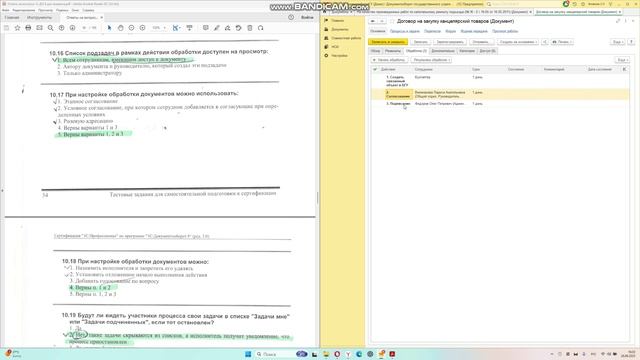Viewport: 640px width, 360px height.
Task: Click the link icon in document header
Action: point(618,21)
